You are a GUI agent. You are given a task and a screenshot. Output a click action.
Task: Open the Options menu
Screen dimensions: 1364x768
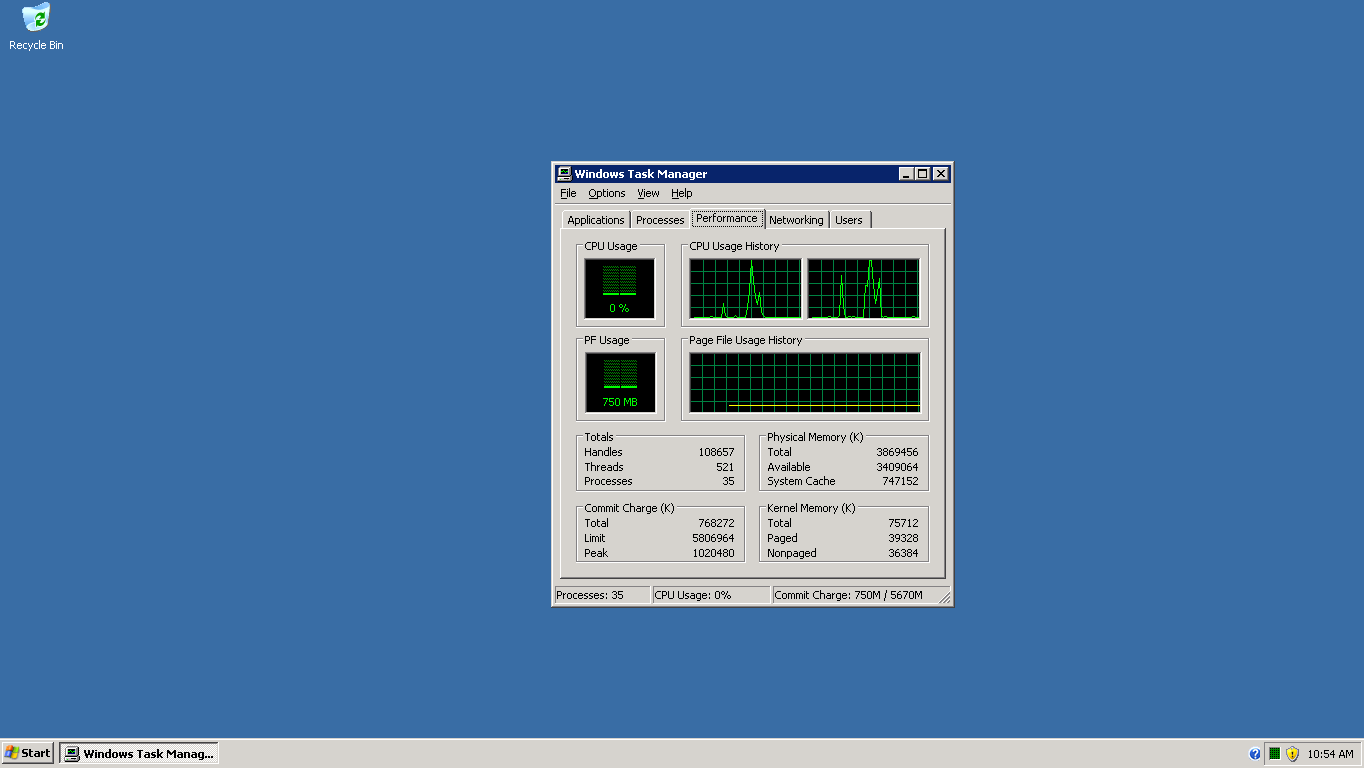(606, 193)
